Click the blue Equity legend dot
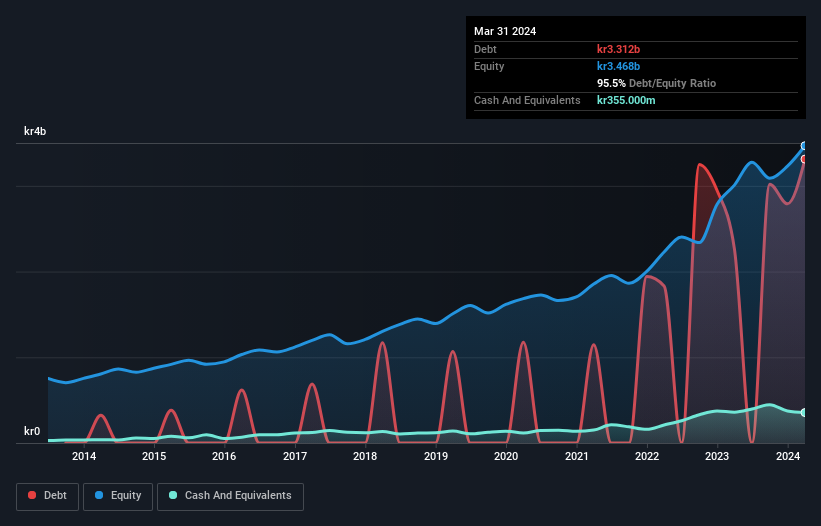 [99, 495]
